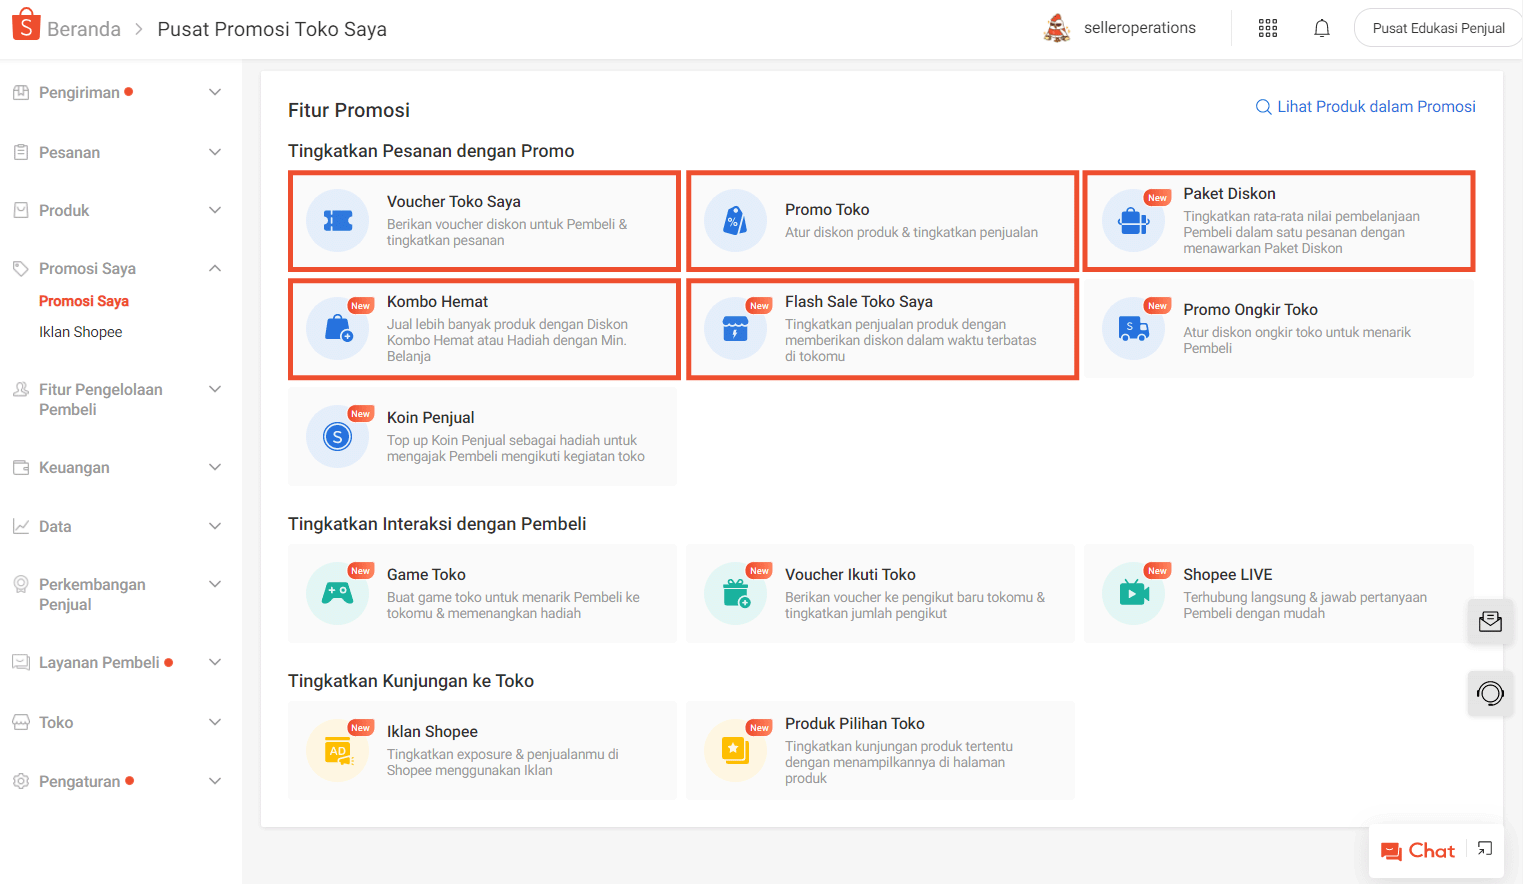The height and width of the screenshot is (884, 1523).
Task: Open the Koin Penjual coin icon
Action: click(338, 436)
